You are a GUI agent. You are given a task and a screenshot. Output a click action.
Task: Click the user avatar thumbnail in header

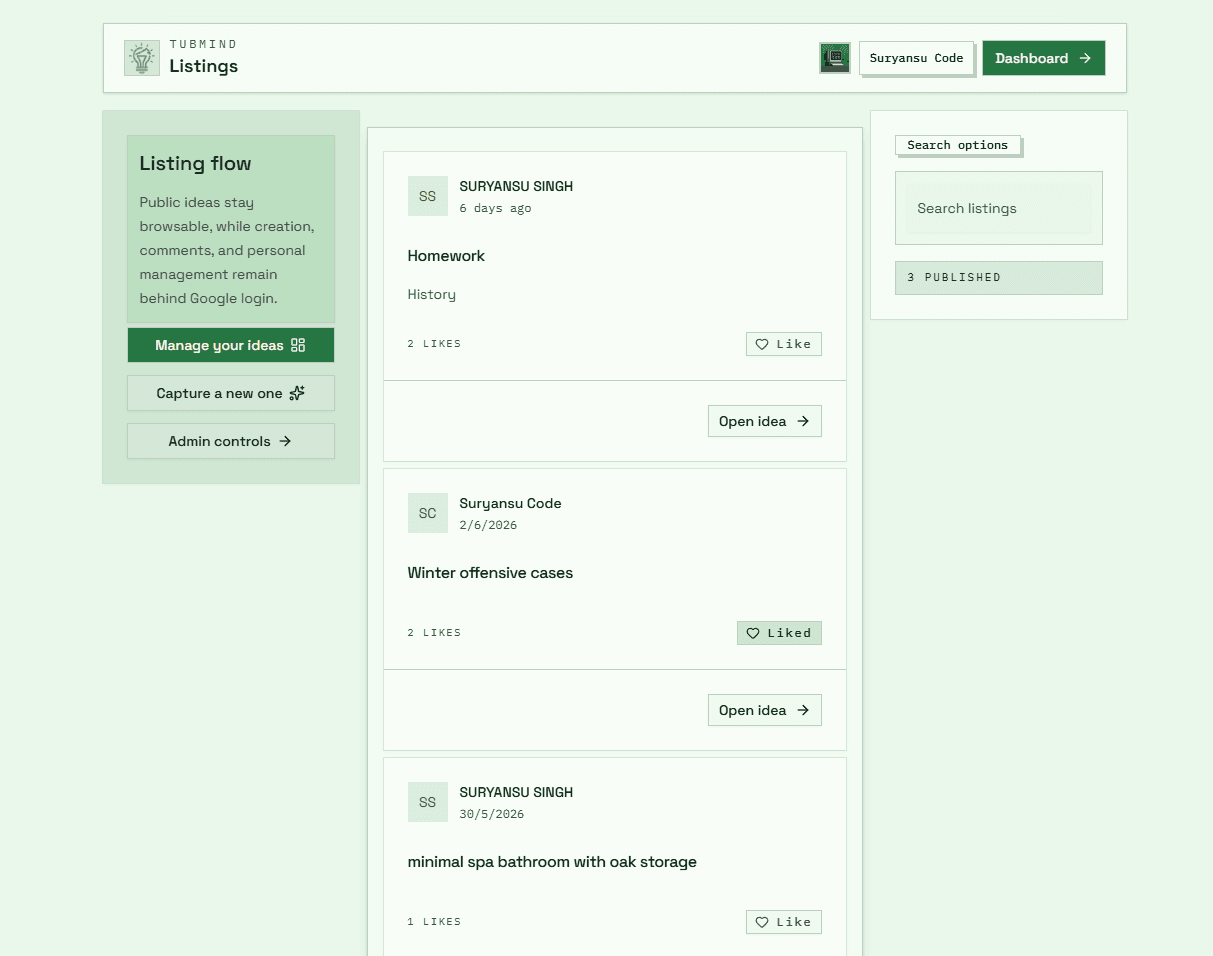[835, 58]
